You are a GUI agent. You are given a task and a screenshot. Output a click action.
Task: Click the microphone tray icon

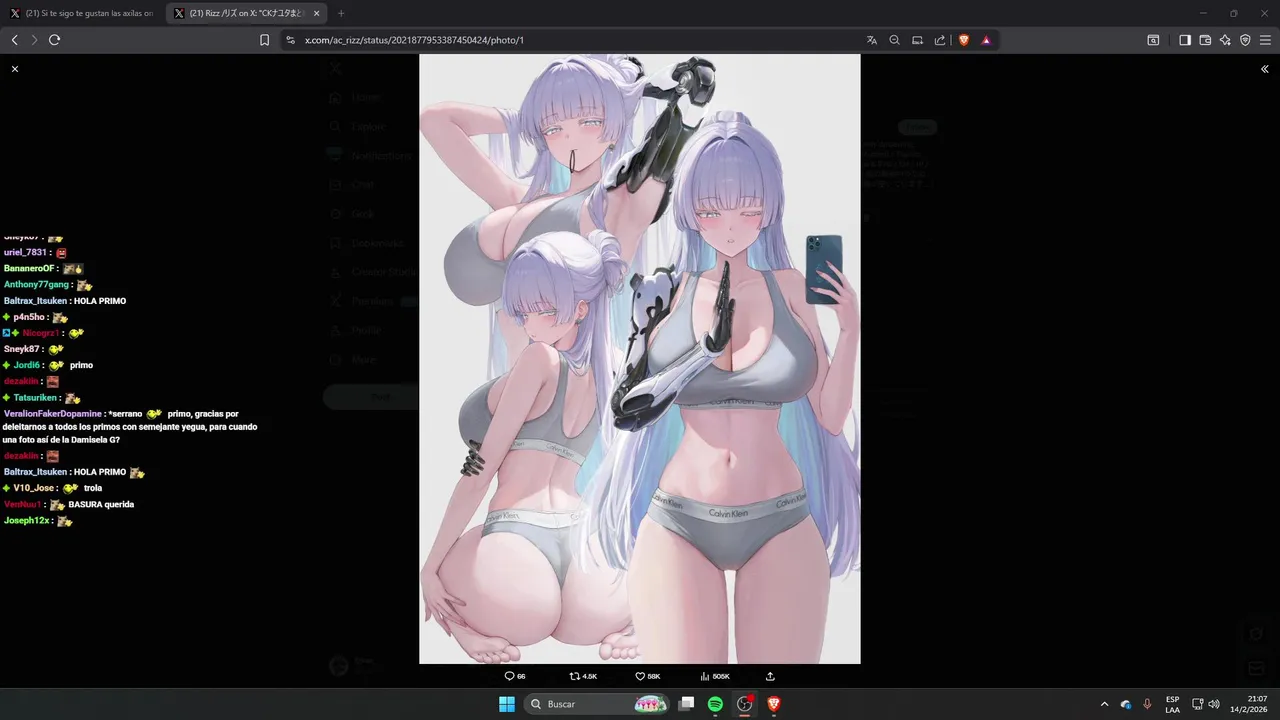pyautogui.click(x=1147, y=704)
